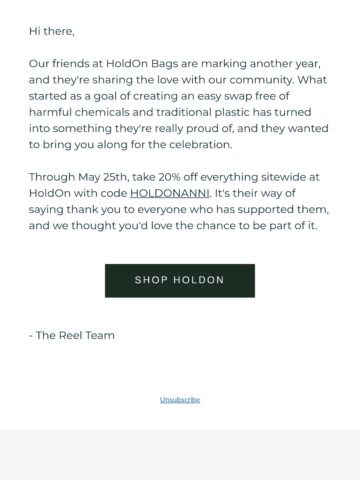Click 'marking another year' text
360x480 pixels.
[x=260, y=64]
